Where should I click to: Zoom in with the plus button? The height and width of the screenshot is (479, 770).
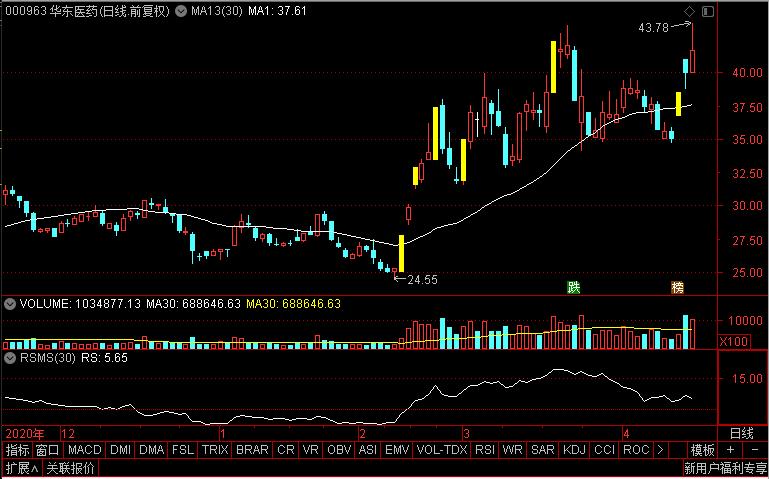pos(731,450)
